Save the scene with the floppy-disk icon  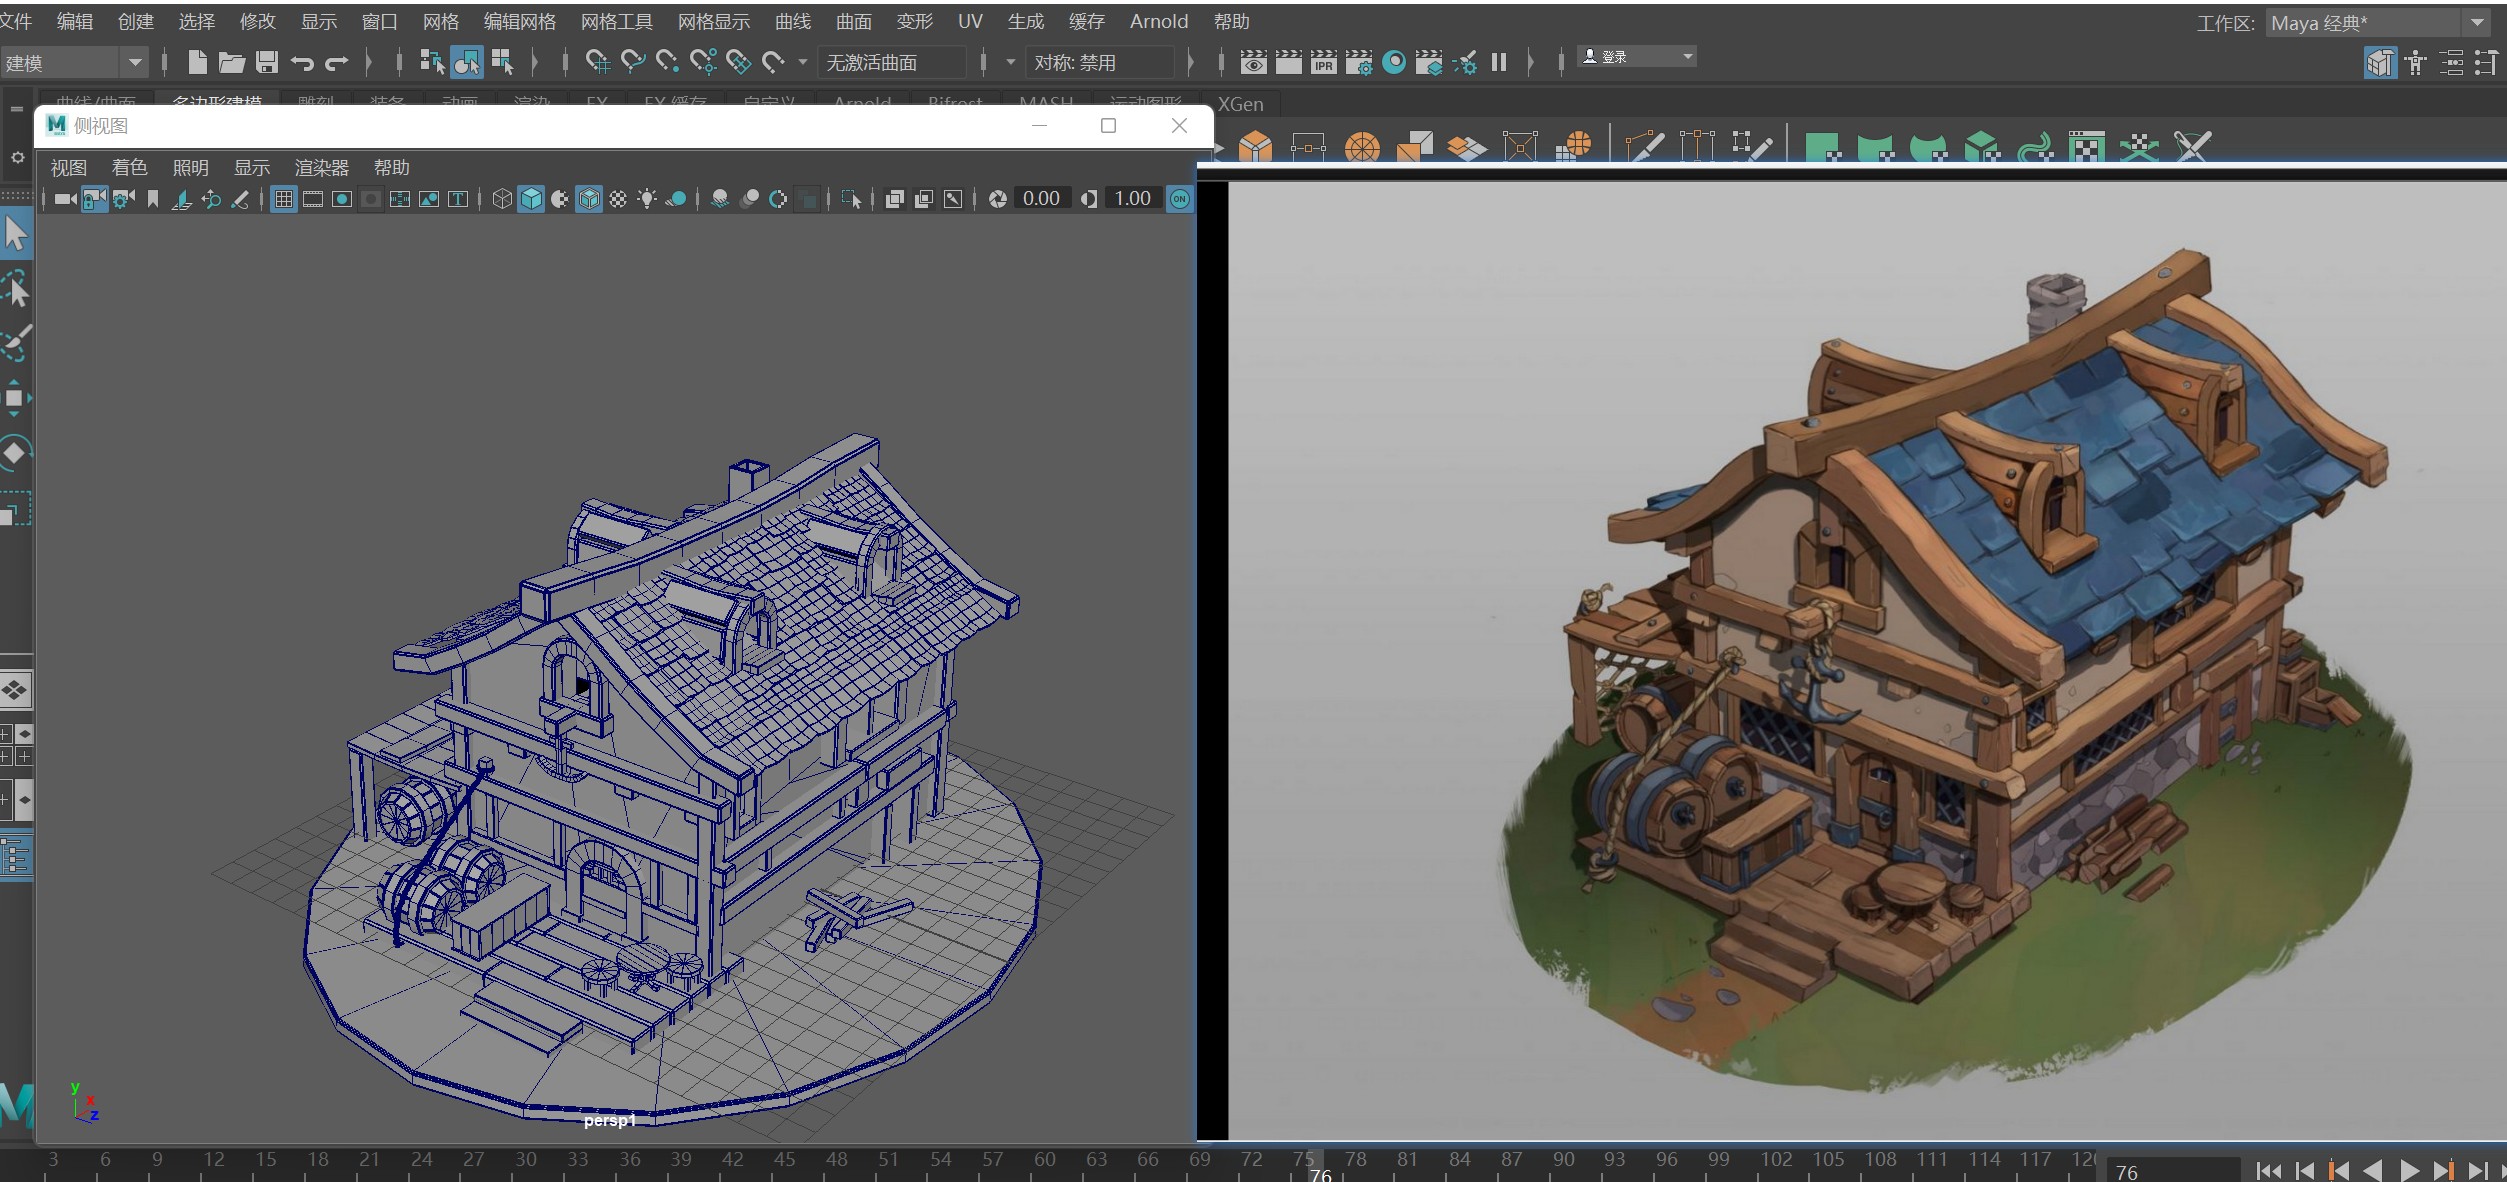[266, 62]
